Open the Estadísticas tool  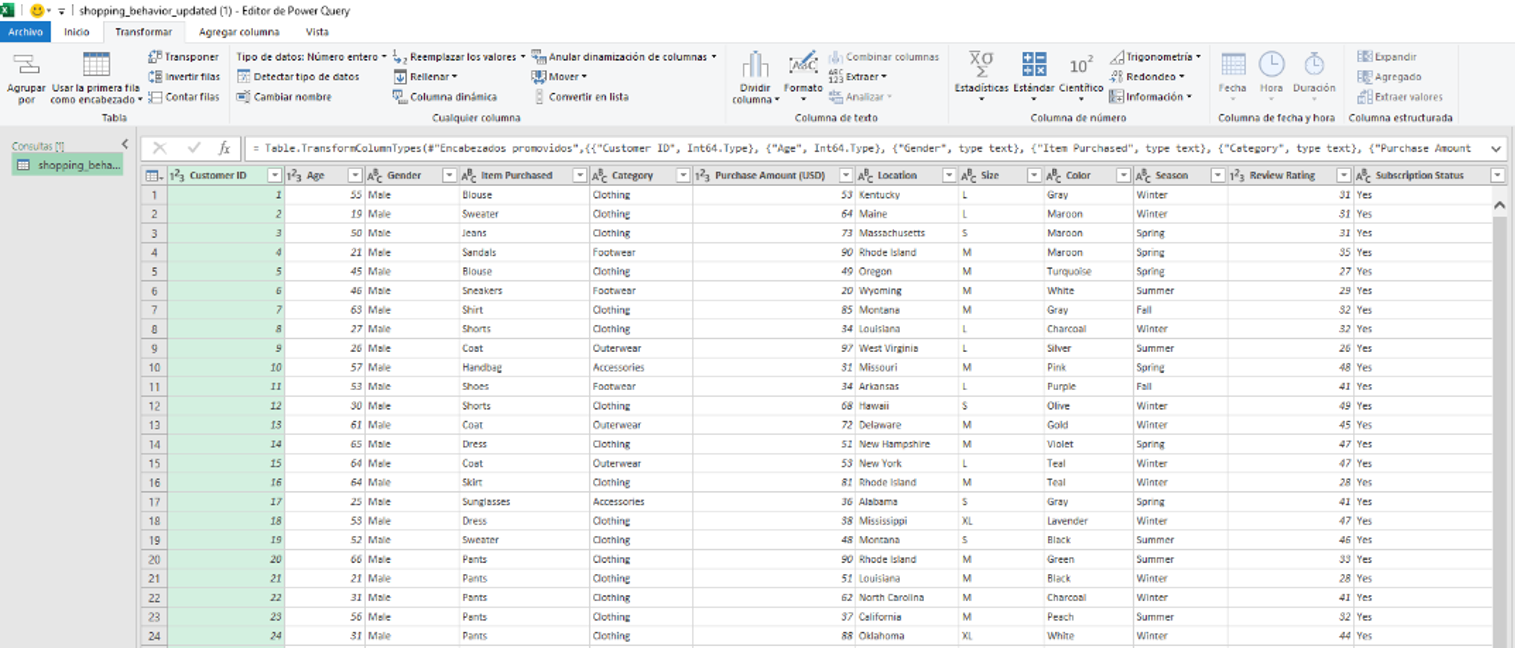[x=981, y=76]
